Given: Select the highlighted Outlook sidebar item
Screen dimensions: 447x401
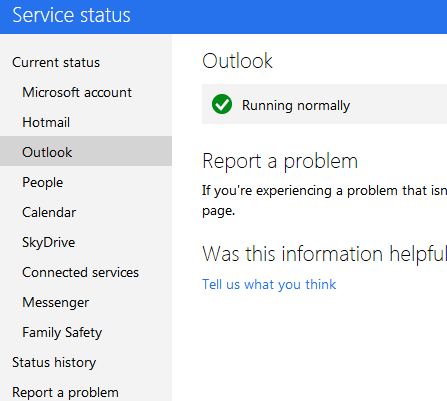Looking at the screenshot, I should click(86, 151).
